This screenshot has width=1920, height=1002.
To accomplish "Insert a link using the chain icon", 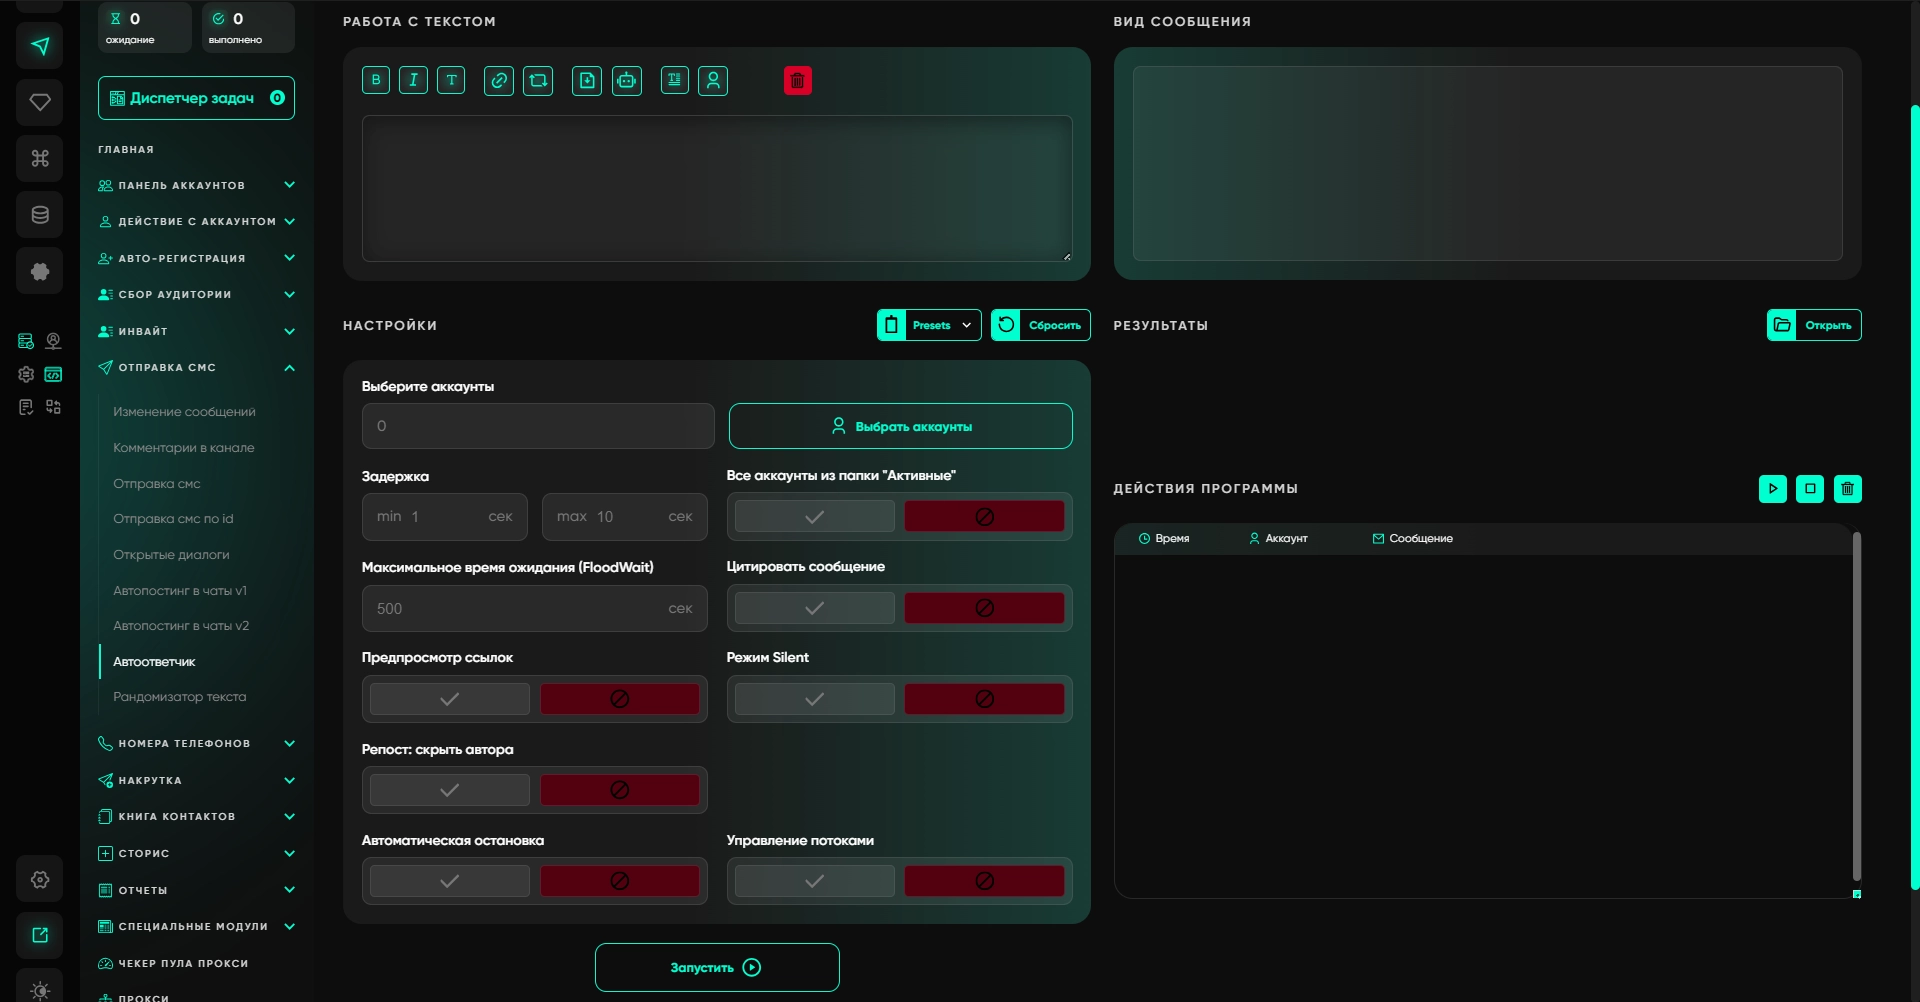I will tap(499, 80).
